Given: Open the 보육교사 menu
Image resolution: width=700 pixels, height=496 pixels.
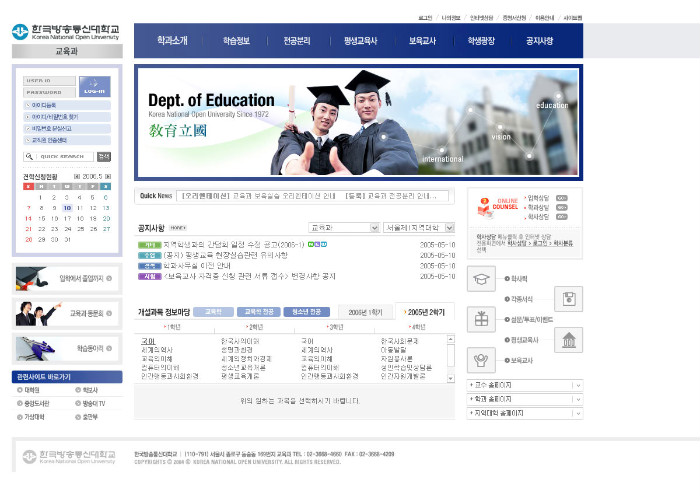Looking at the screenshot, I should (422, 41).
